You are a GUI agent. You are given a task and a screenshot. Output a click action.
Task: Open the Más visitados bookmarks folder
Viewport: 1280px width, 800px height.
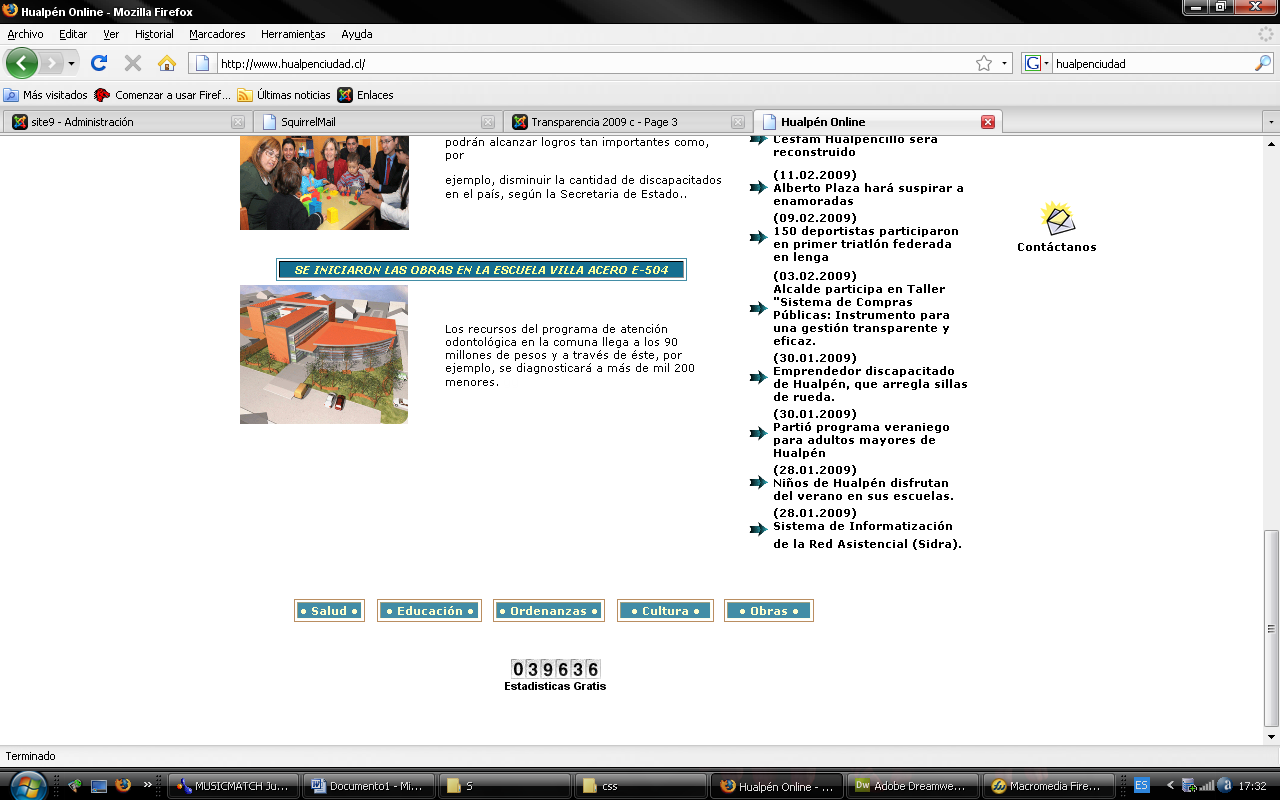tap(46, 95)
